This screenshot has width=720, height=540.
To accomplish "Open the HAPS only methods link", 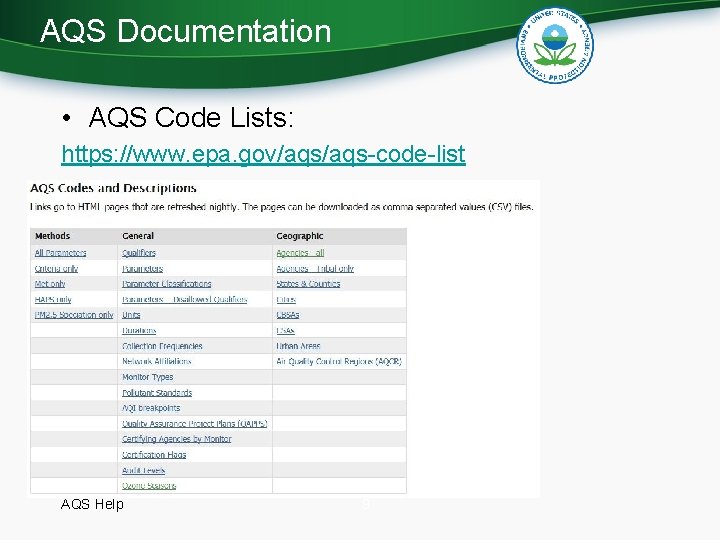I will (x=53, y=299).
